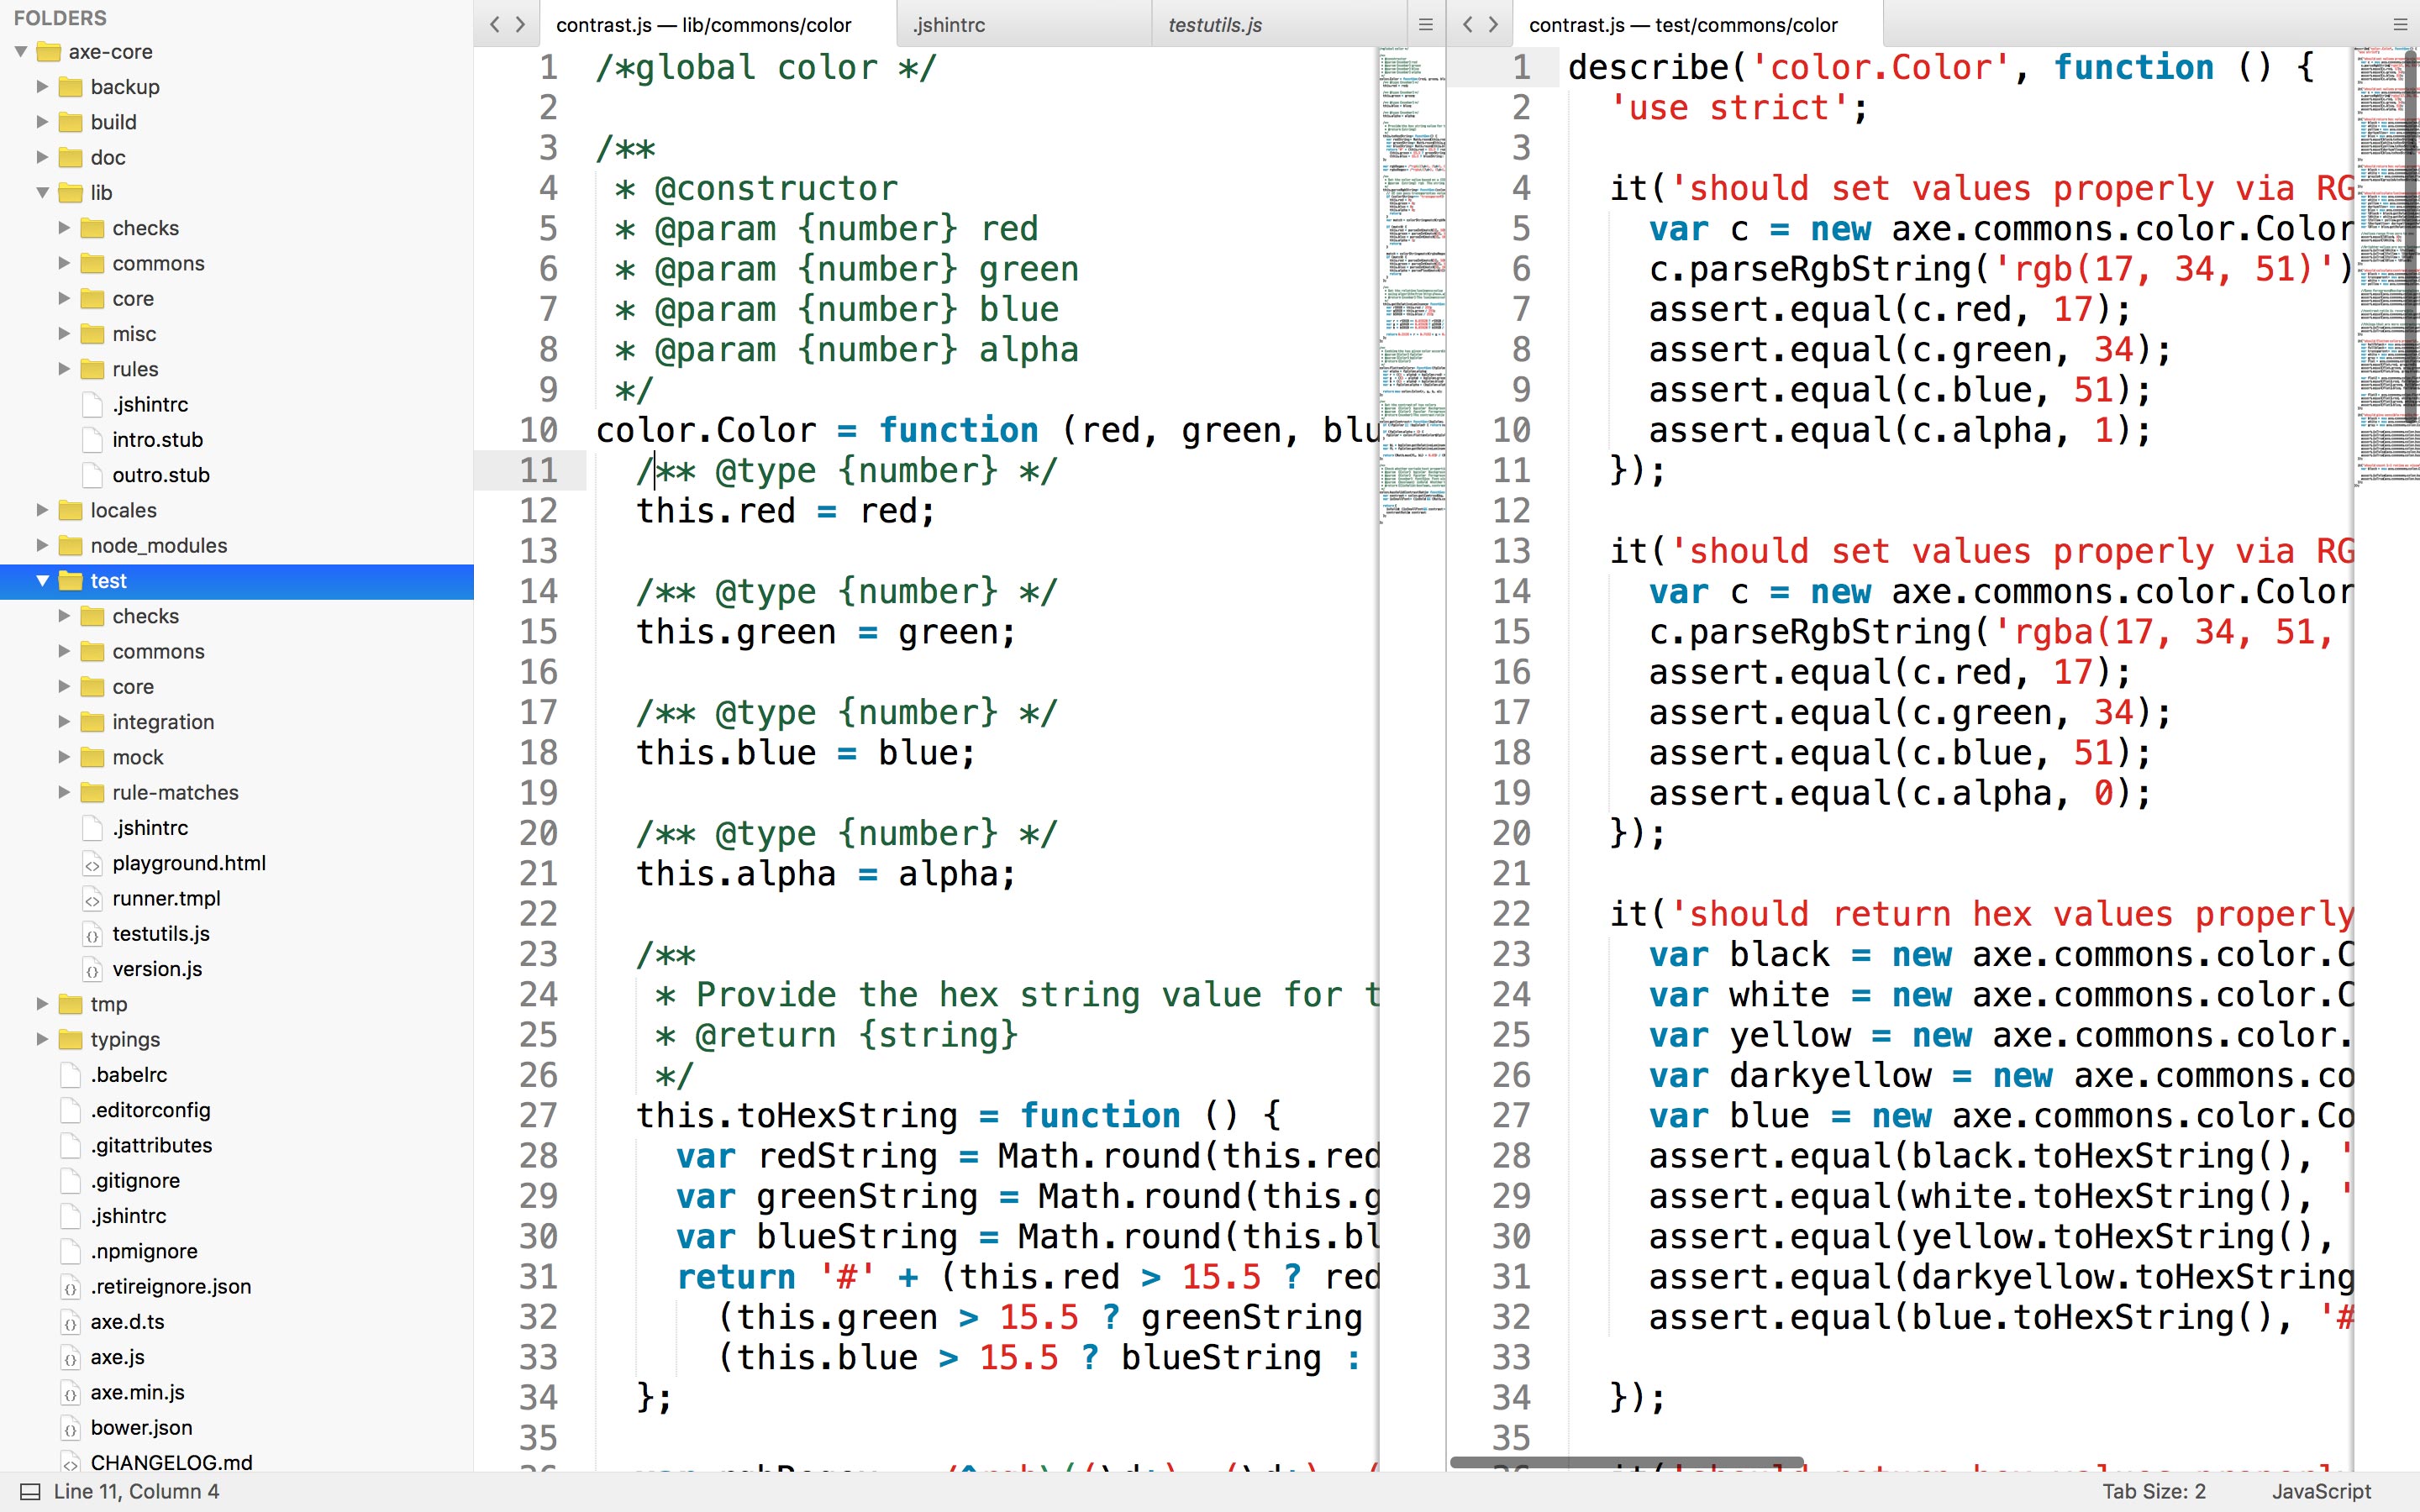The width and height of the screenshot is (2420, 1512).
Task: Collapse the test folder
Action: tap(41, 581)
